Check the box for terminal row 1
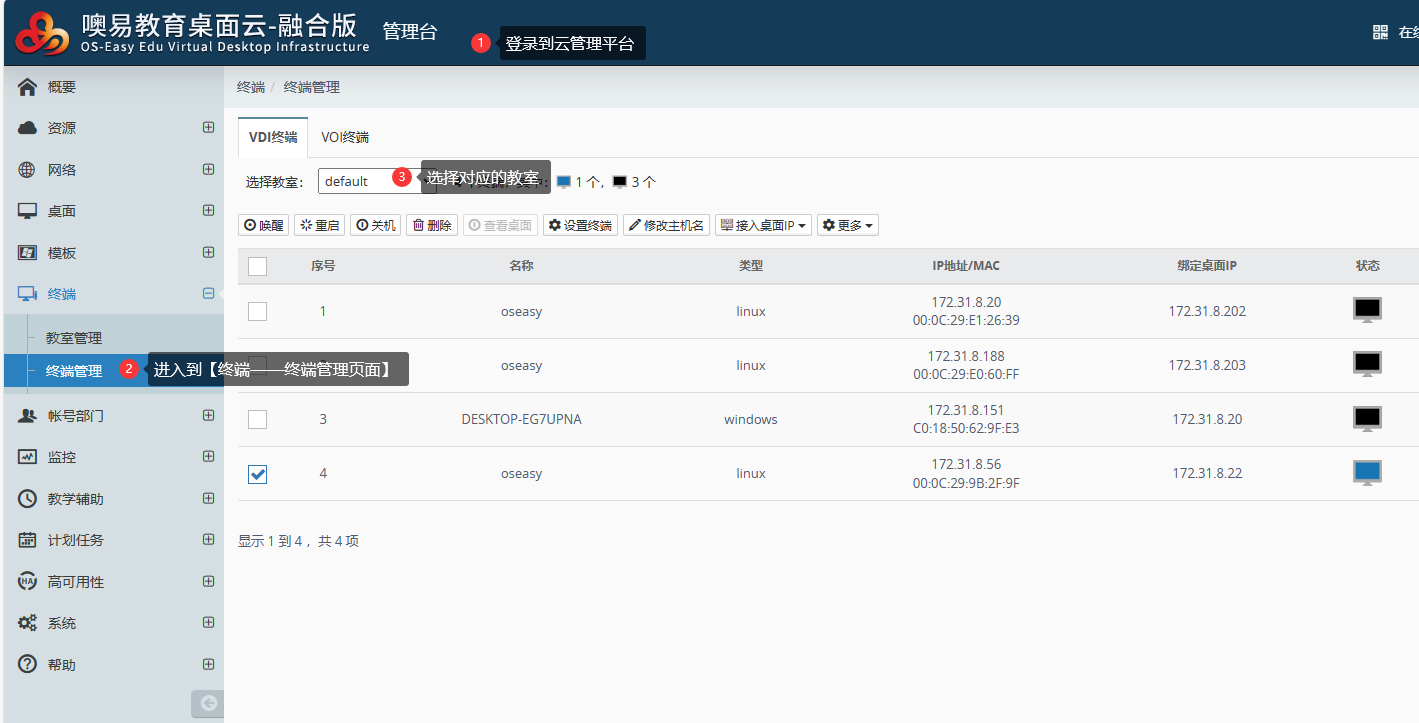This screenshot has height=723, width=1419. [x=257, y=311]
